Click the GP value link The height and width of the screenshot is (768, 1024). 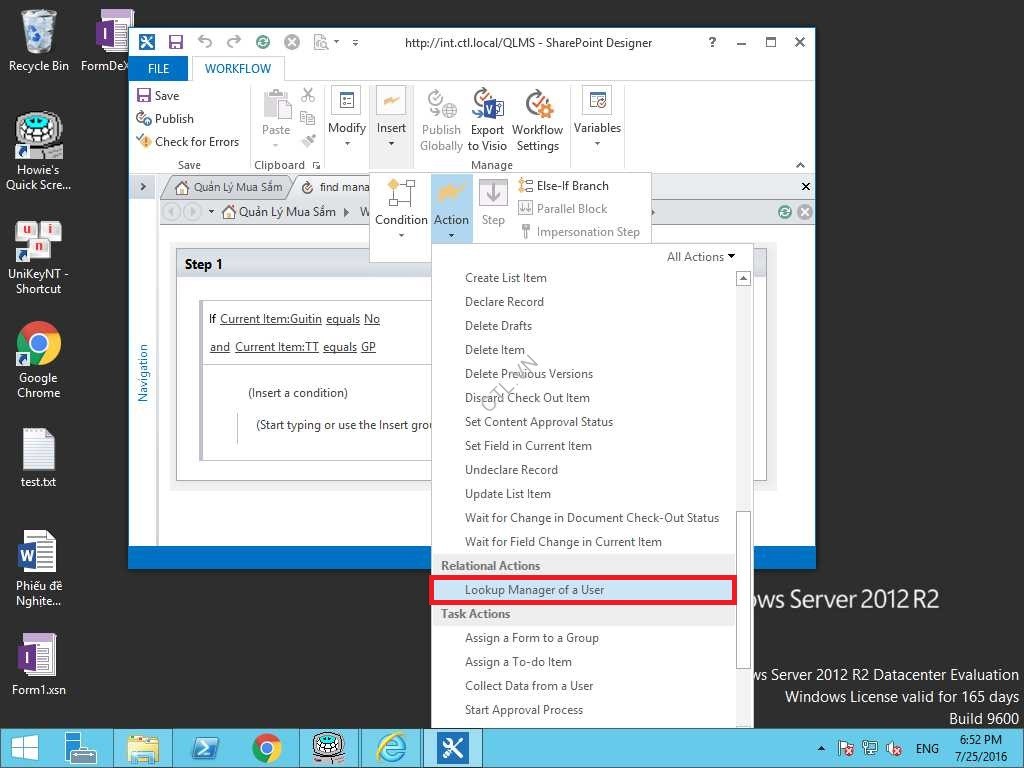(368, 347)
